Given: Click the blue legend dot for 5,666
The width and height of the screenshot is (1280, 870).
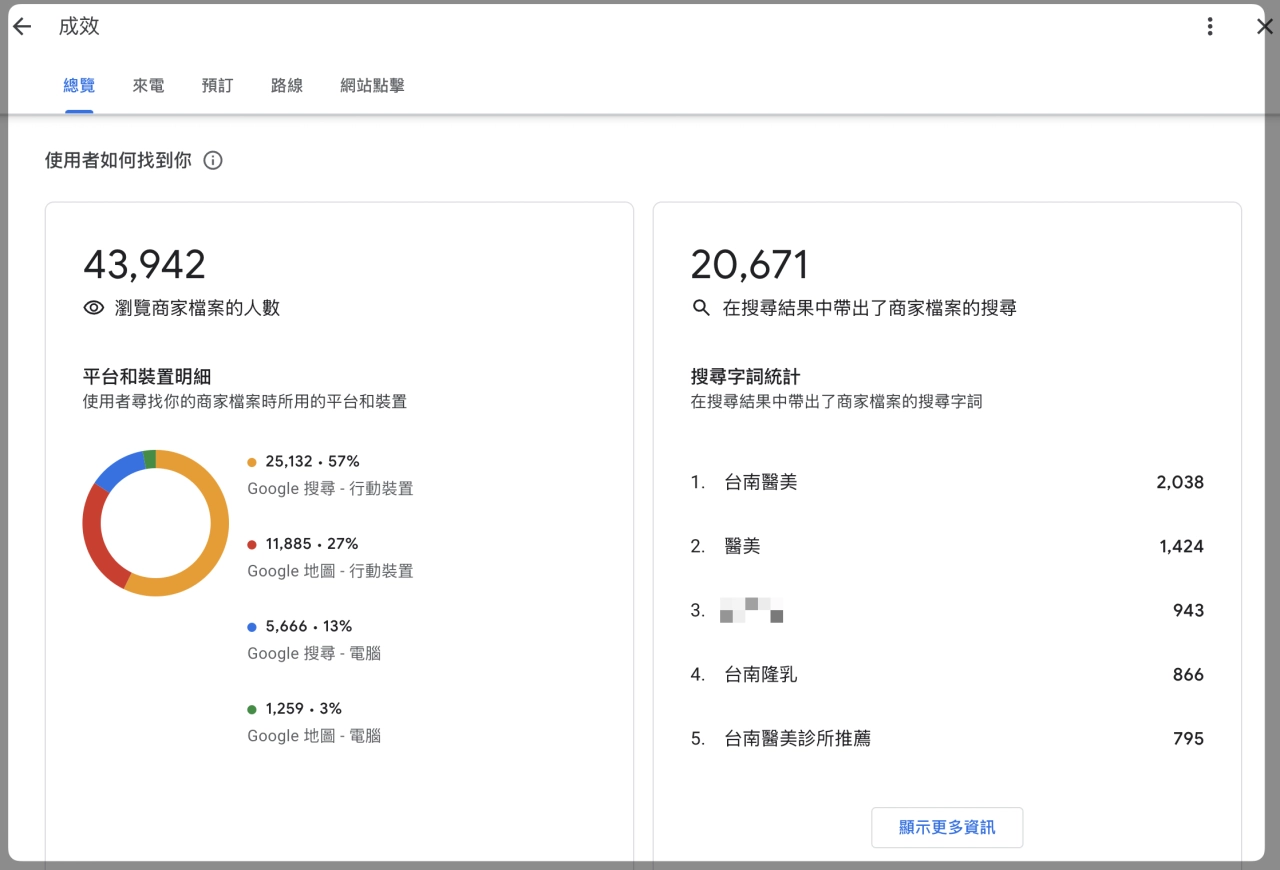Looking at the screenshot, I should tap(252, 627).
